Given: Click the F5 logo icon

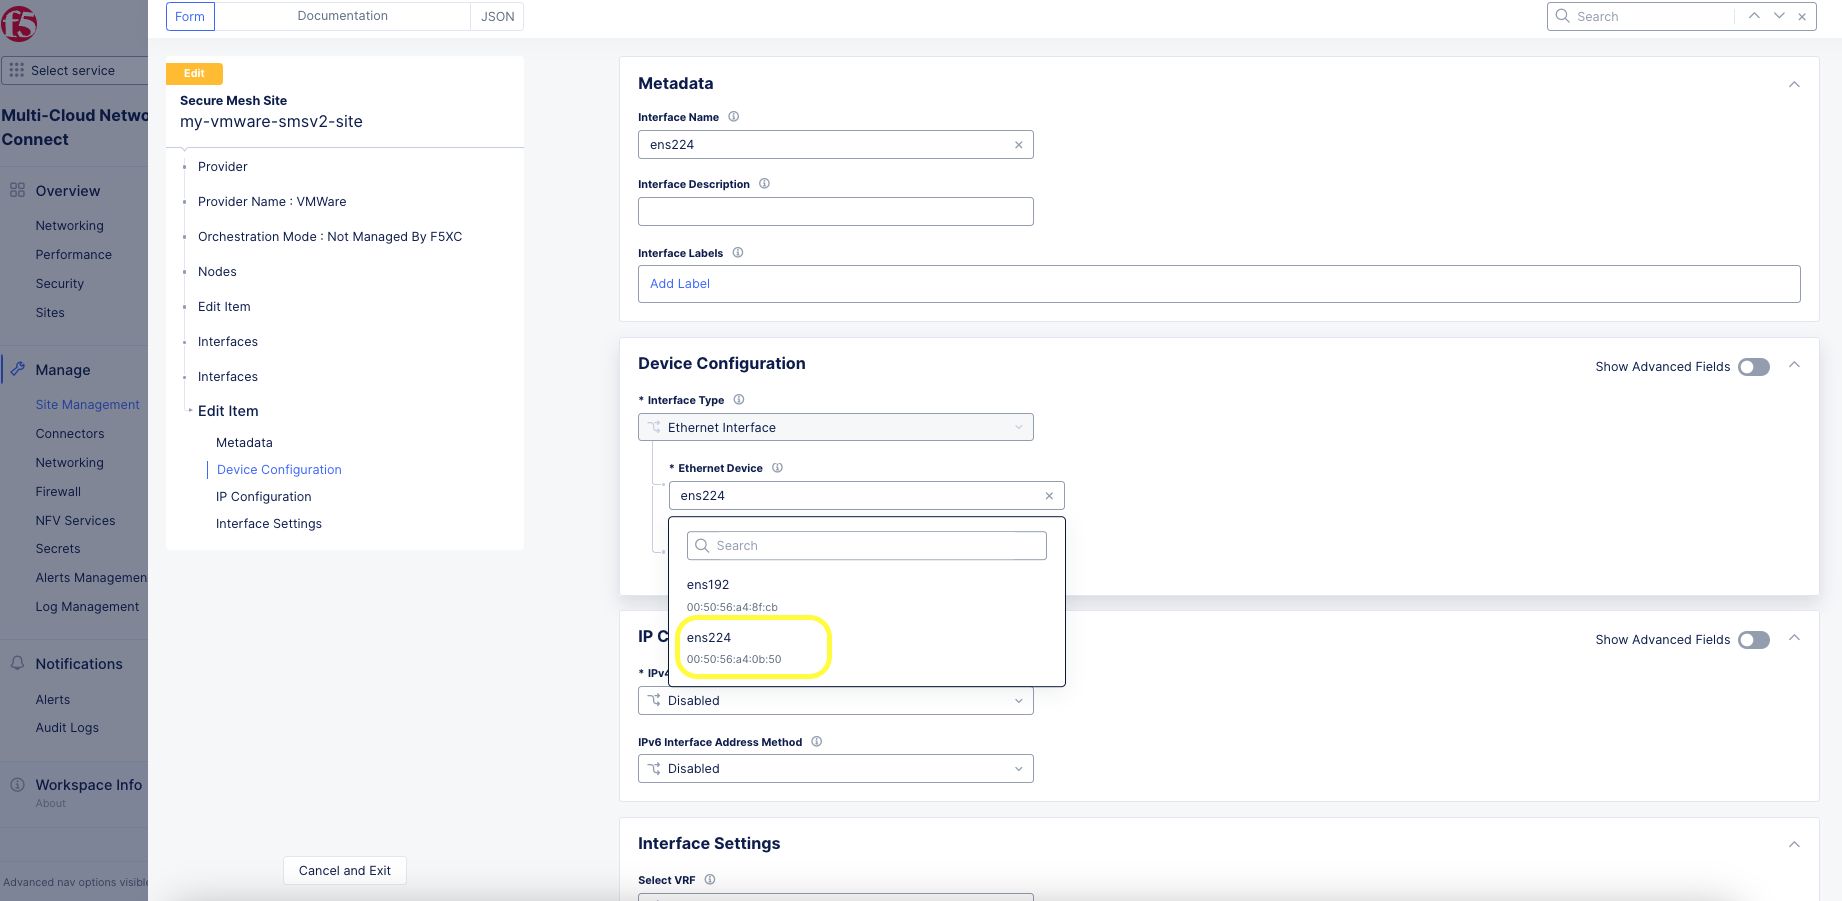Looking at the screenshot, I should pyautogui.click(x=18, y=22).
